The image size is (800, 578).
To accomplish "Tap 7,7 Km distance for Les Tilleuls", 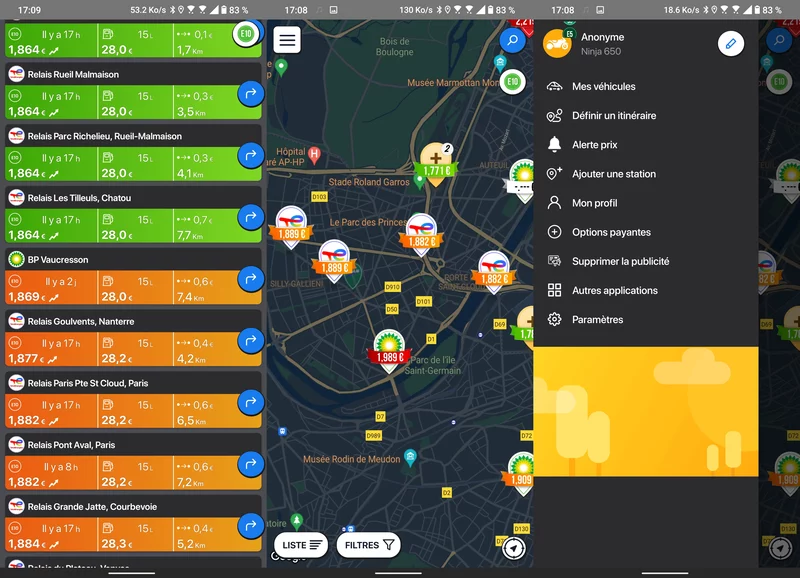I will (x=190, y=235).
